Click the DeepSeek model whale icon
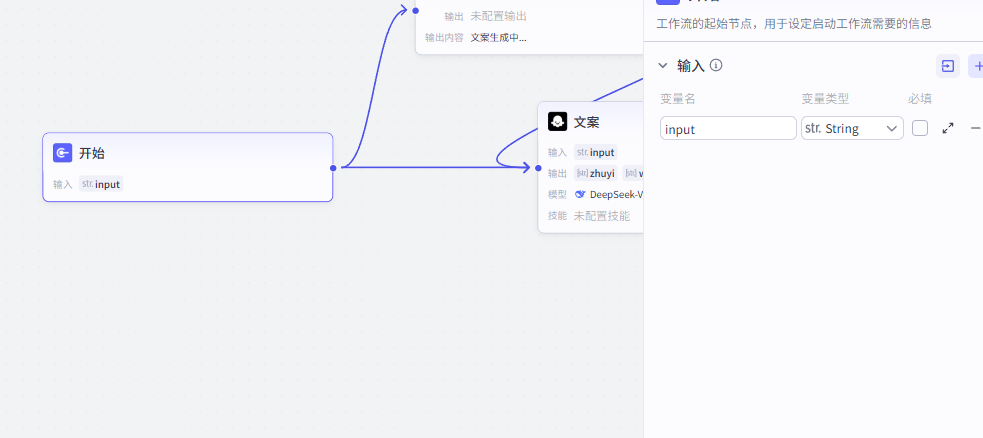 click(580, 194)
